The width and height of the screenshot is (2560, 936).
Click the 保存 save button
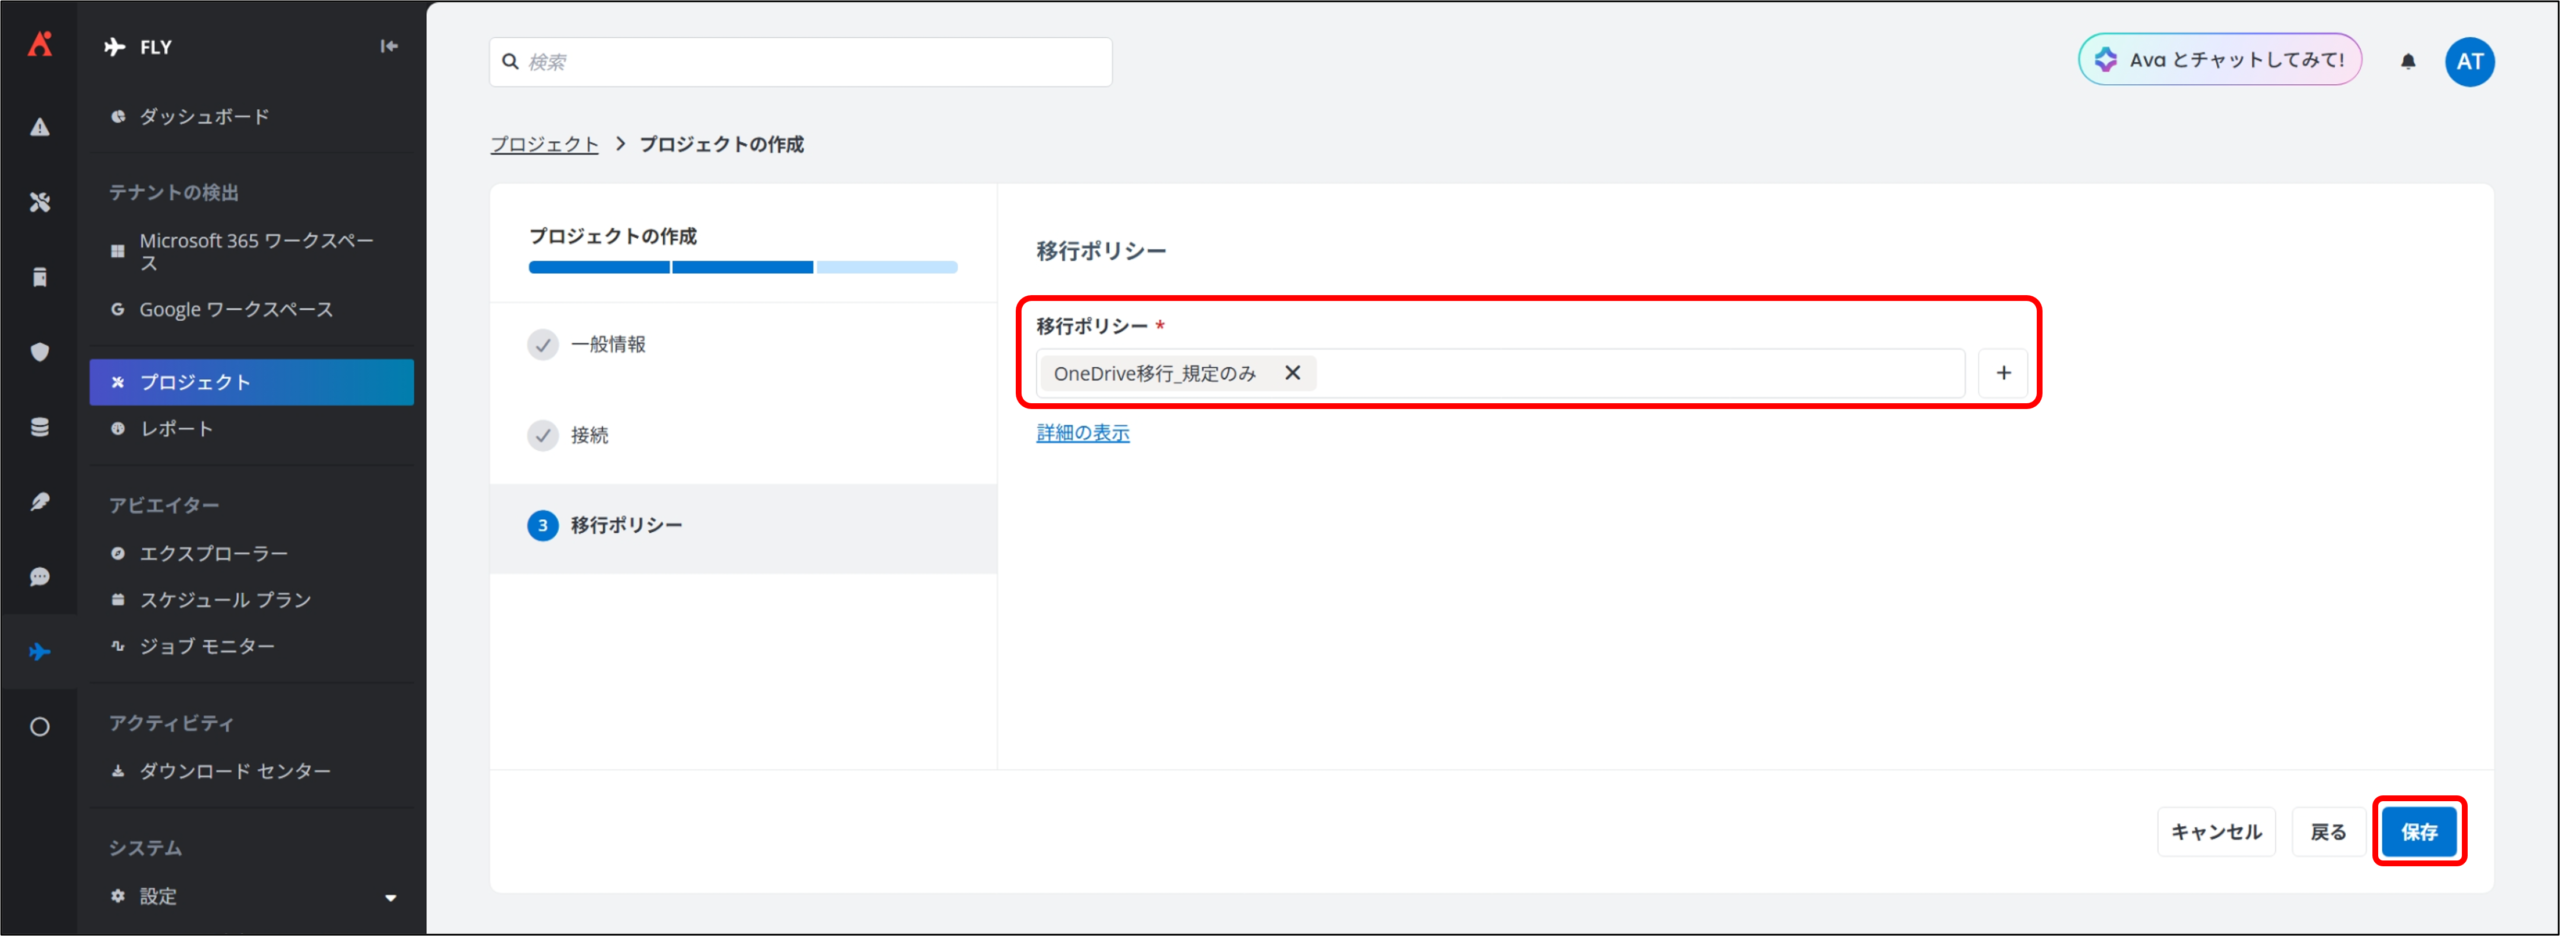pyautogui.click(x=2418, y=832)
